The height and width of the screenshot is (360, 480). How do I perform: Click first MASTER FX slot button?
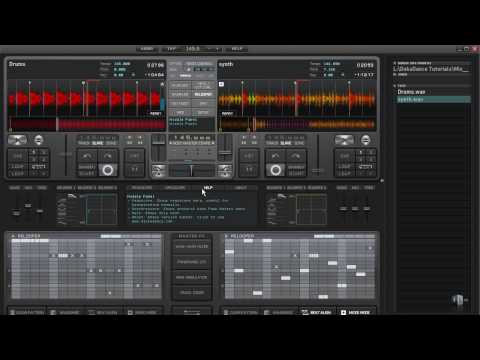192,247
